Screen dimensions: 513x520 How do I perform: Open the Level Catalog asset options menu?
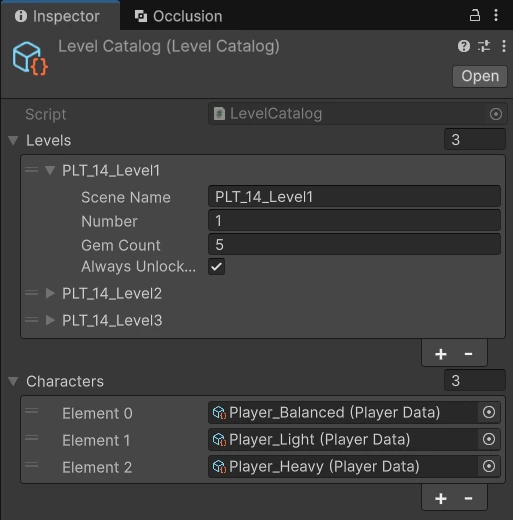click(x=504, y=46)
